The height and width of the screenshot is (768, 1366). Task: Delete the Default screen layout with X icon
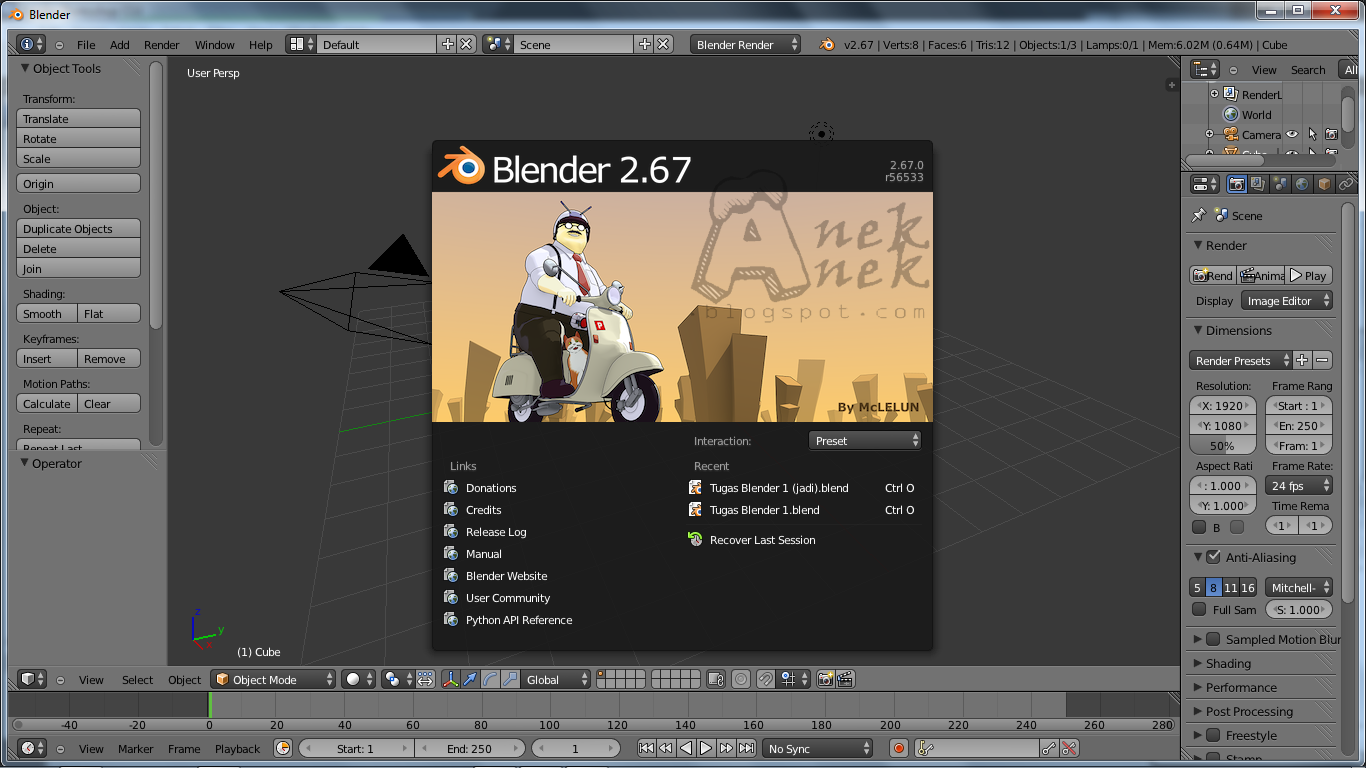tap(466, 44)
